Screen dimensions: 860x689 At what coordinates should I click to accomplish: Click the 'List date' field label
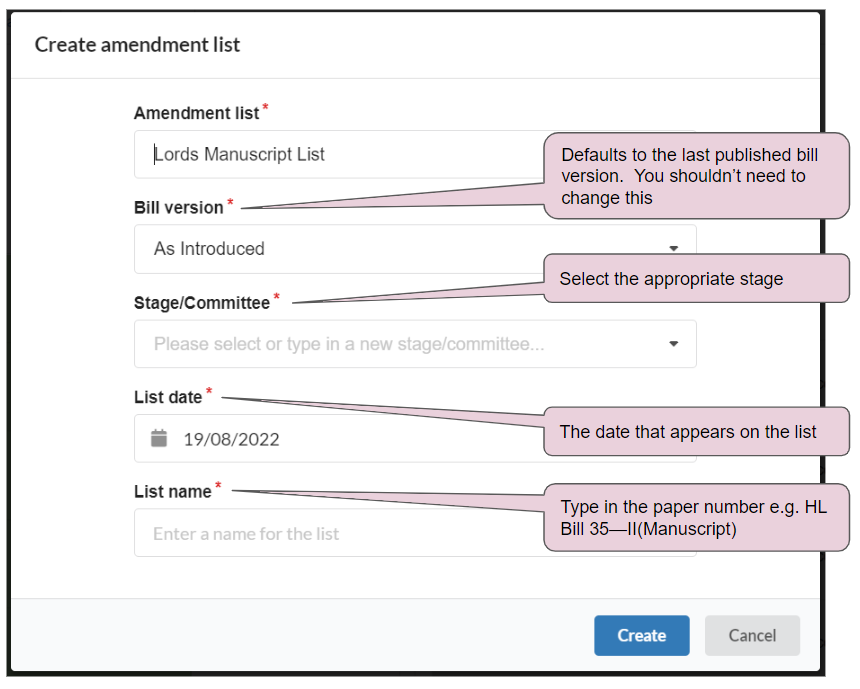pos(168,397)
